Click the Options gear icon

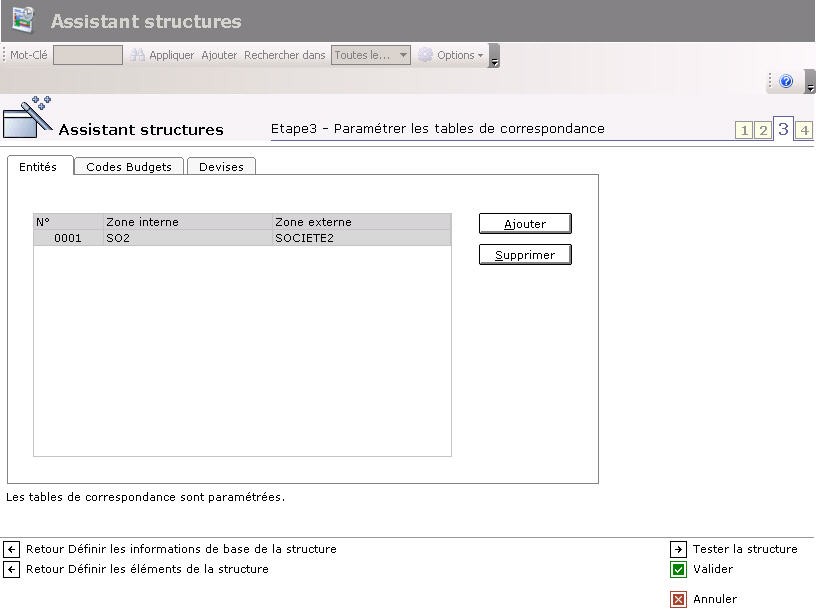tap(426, 56)
